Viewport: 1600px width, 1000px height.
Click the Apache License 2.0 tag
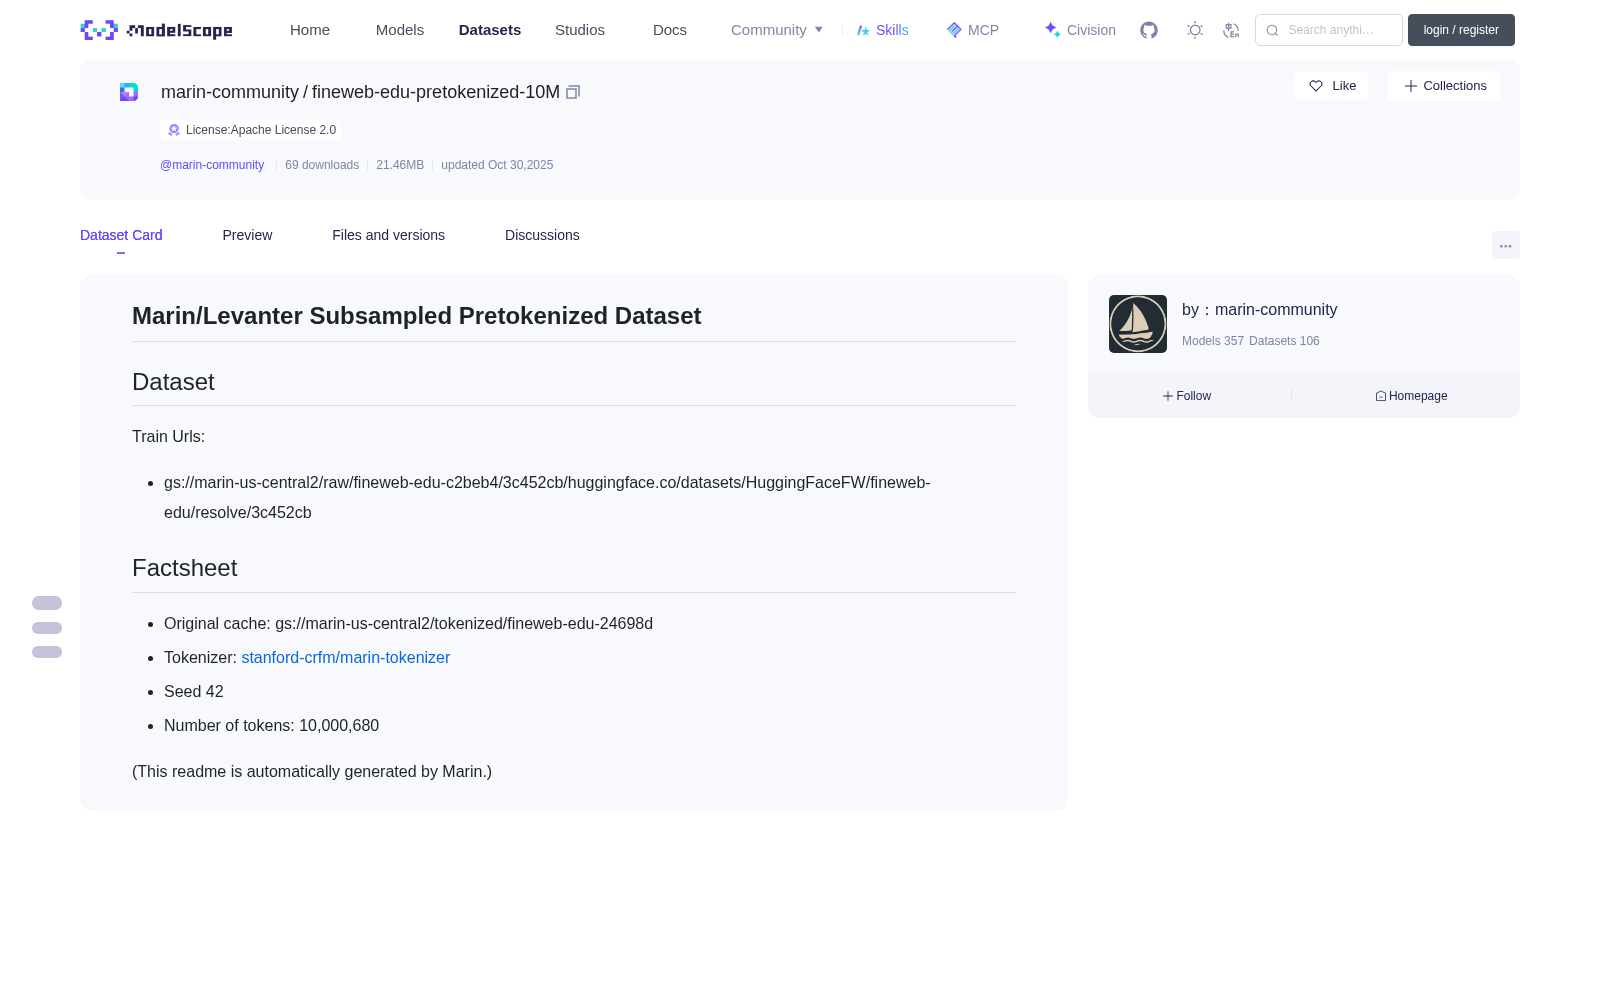[251, 130]
